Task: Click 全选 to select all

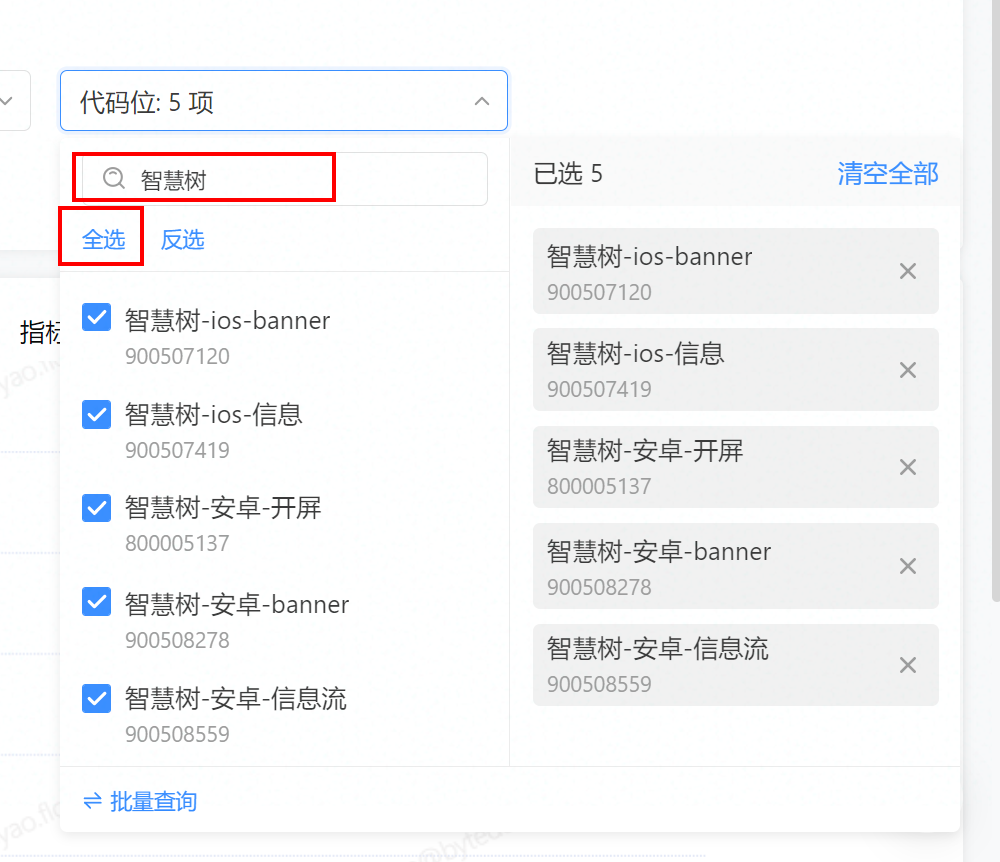Action: tap(103, 240)
